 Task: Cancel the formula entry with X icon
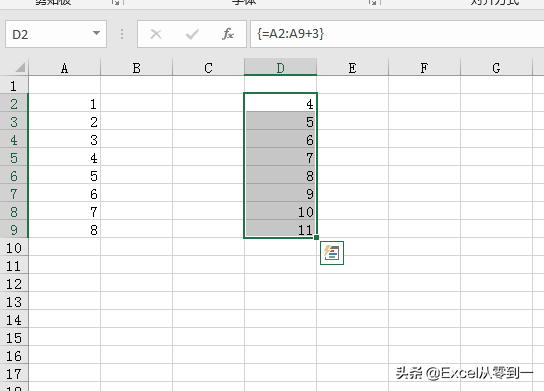156,34
